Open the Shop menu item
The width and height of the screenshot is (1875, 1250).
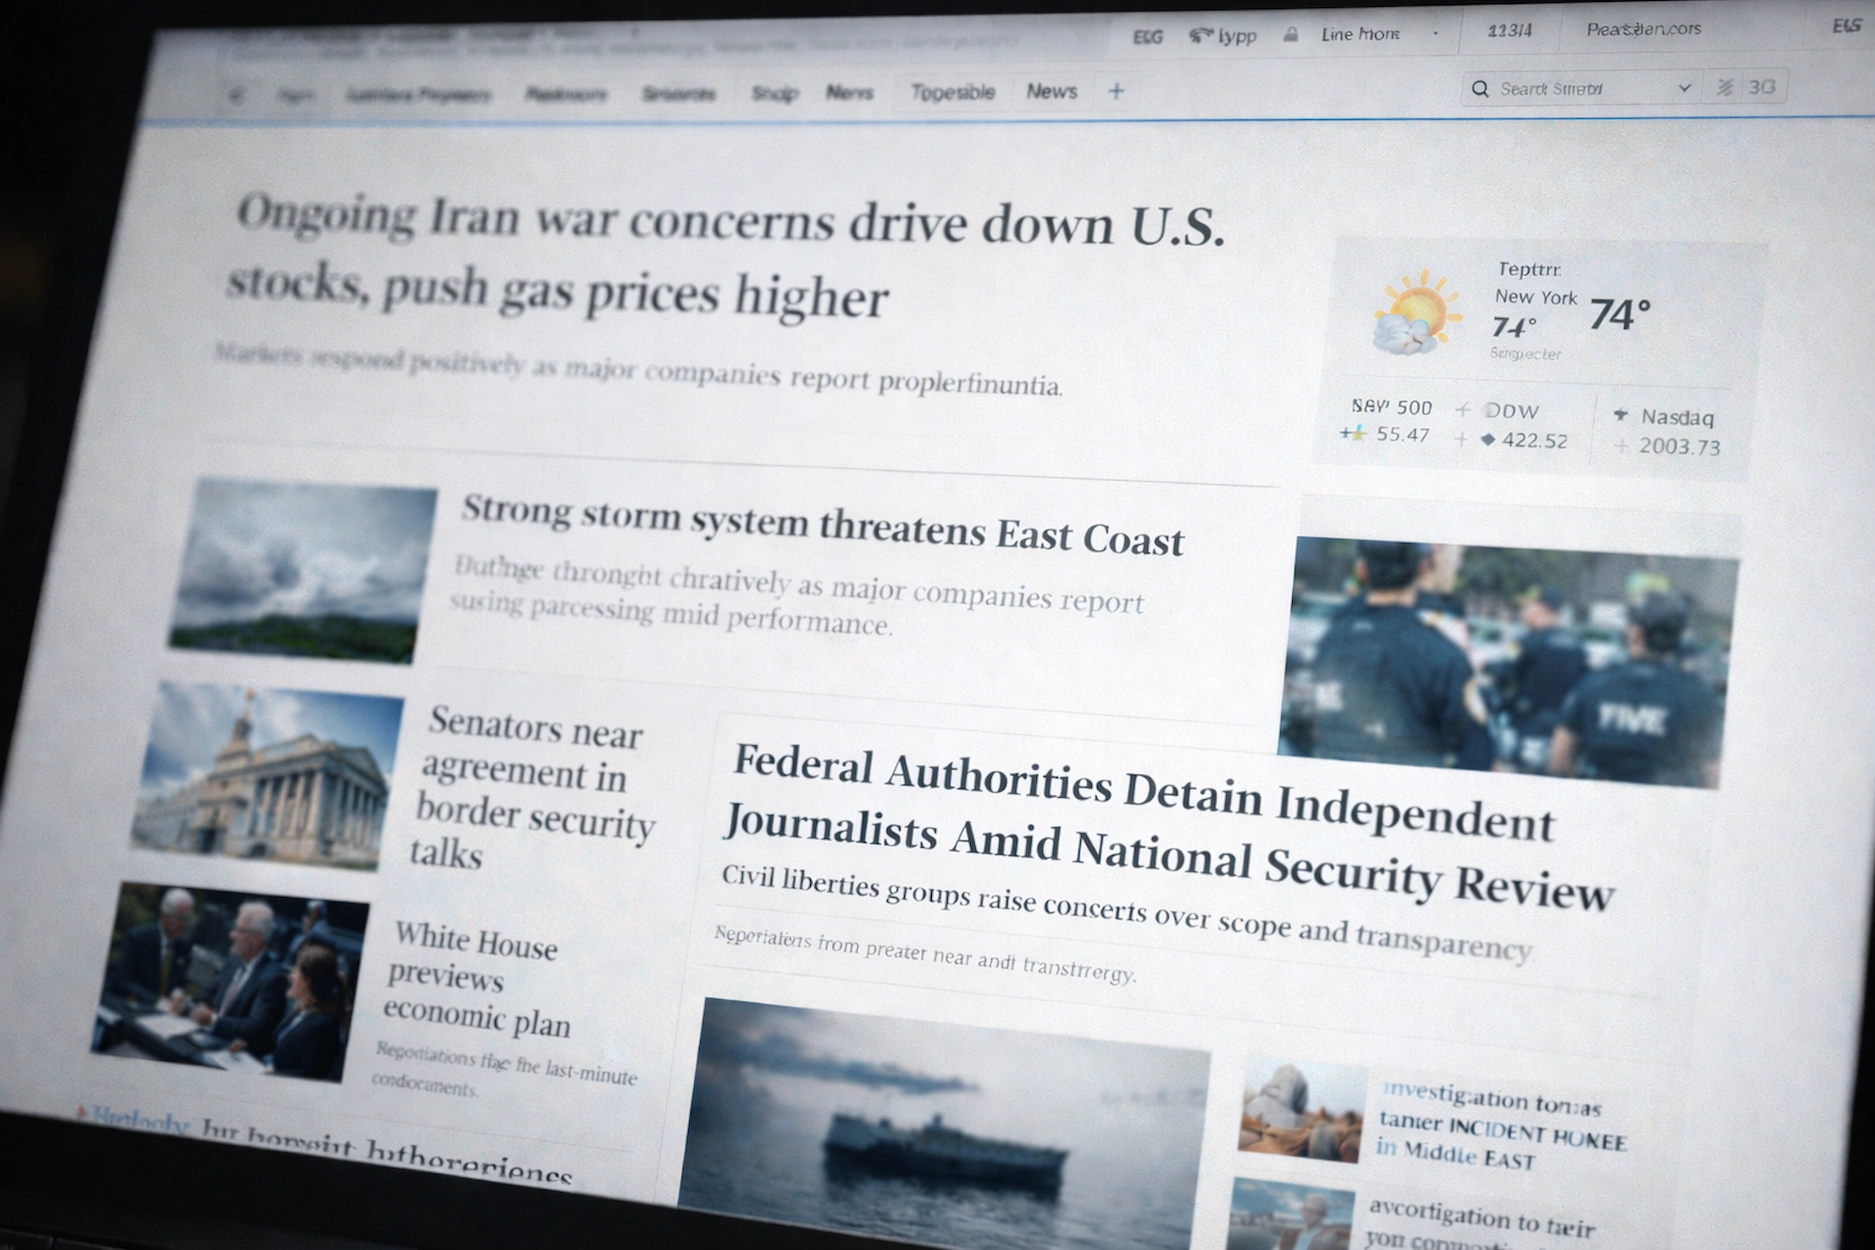tap(774, 93)
